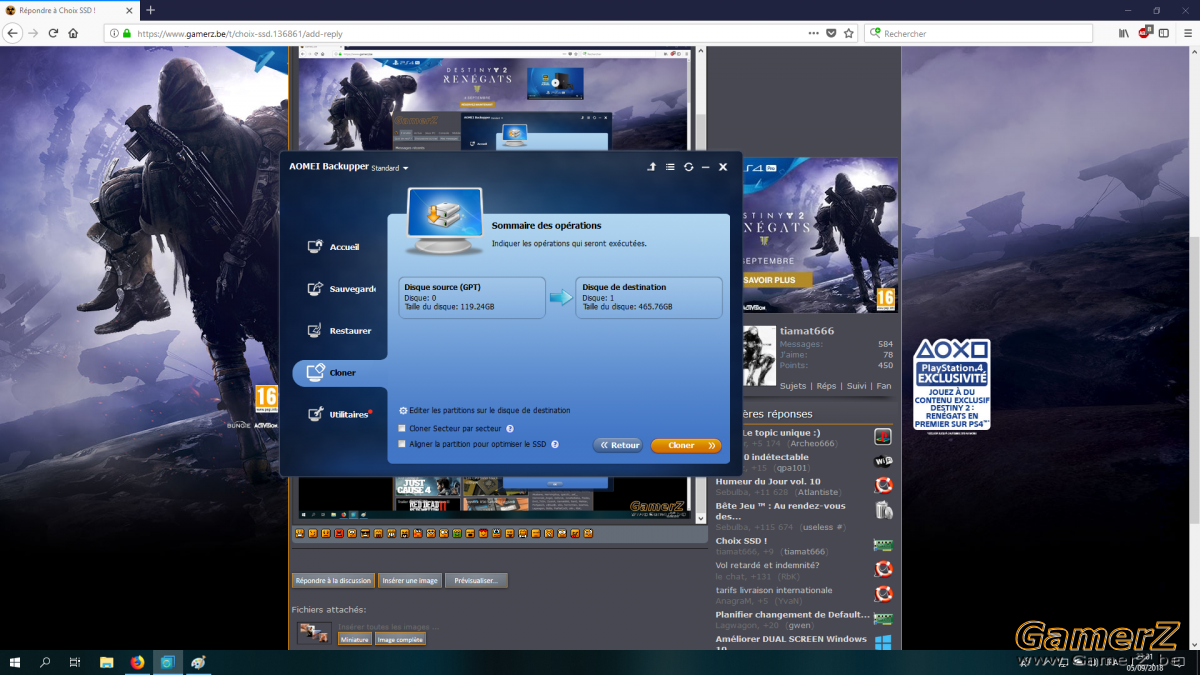Viewport: 1200px width, 675px height.
Task: Click WiFi icon beside indétectable topic
Action: point(883,461)
